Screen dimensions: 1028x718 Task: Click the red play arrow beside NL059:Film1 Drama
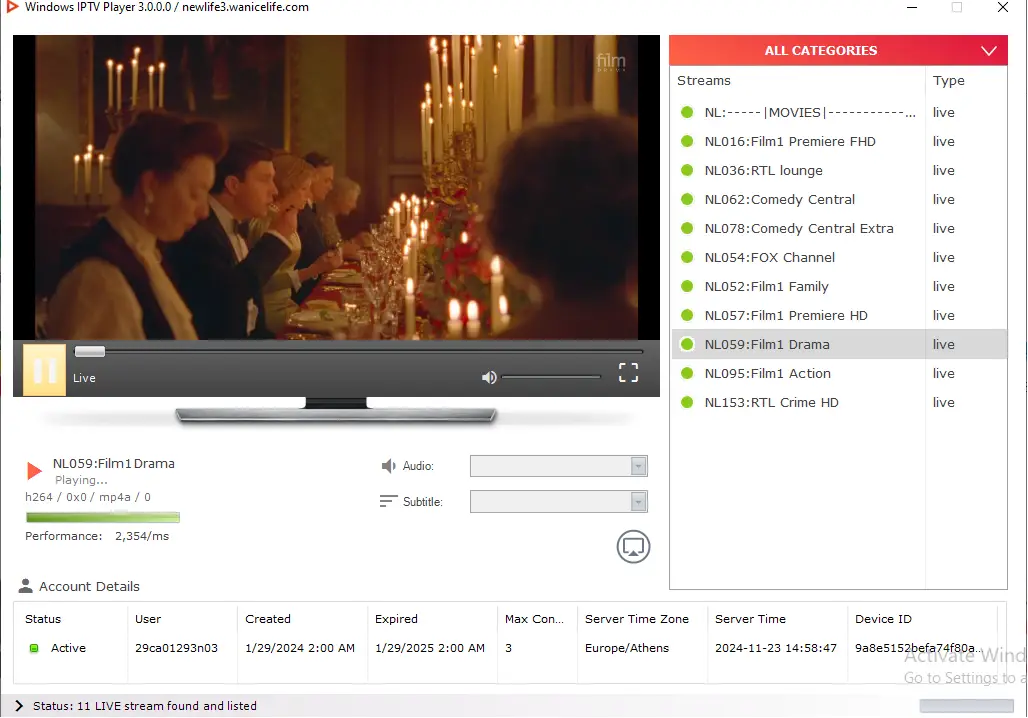point(34,470)
